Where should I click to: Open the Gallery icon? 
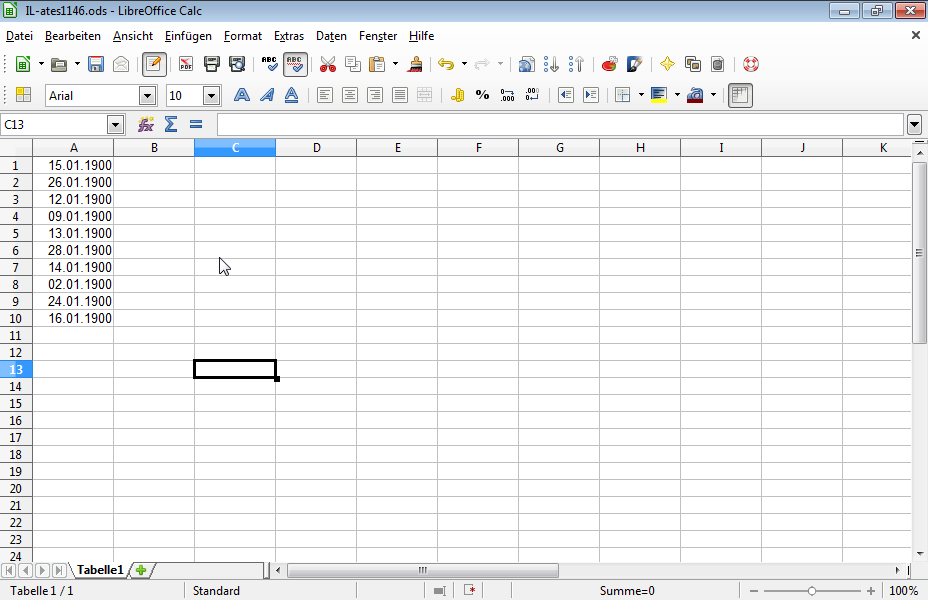click(x=692, y=64)
